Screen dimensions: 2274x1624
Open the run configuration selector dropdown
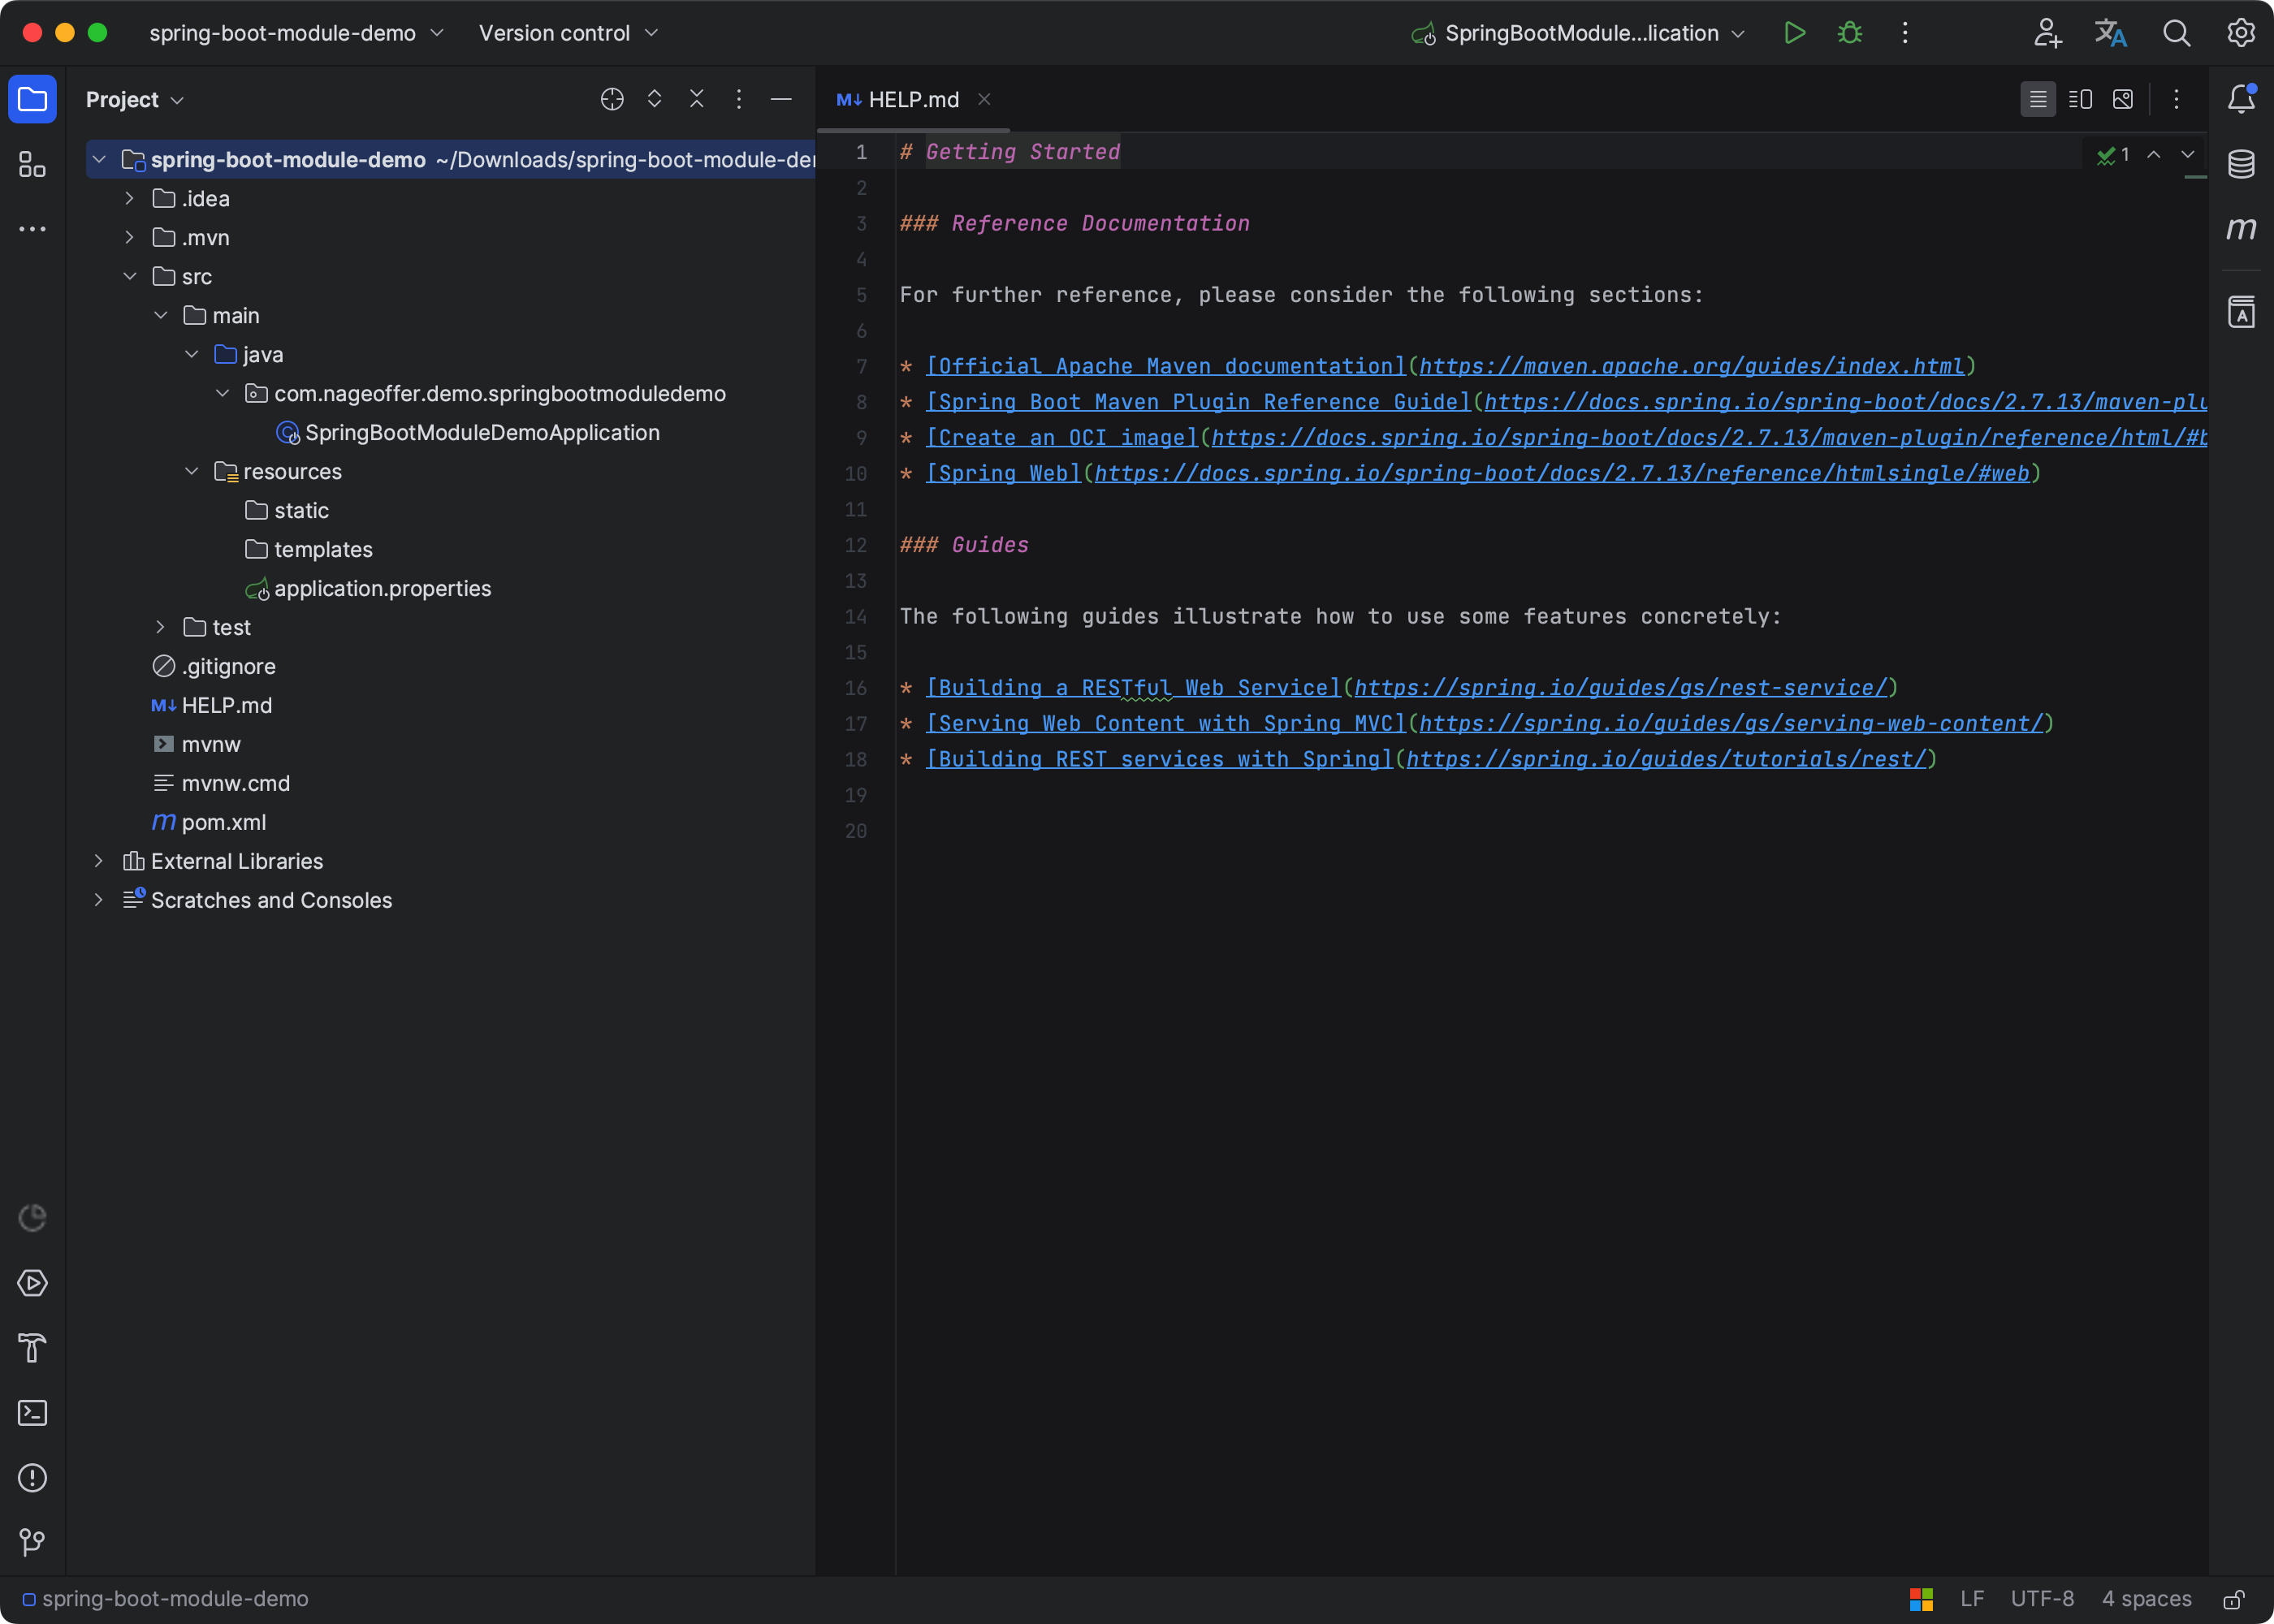pyautogui.click(x=1578, y=33)
